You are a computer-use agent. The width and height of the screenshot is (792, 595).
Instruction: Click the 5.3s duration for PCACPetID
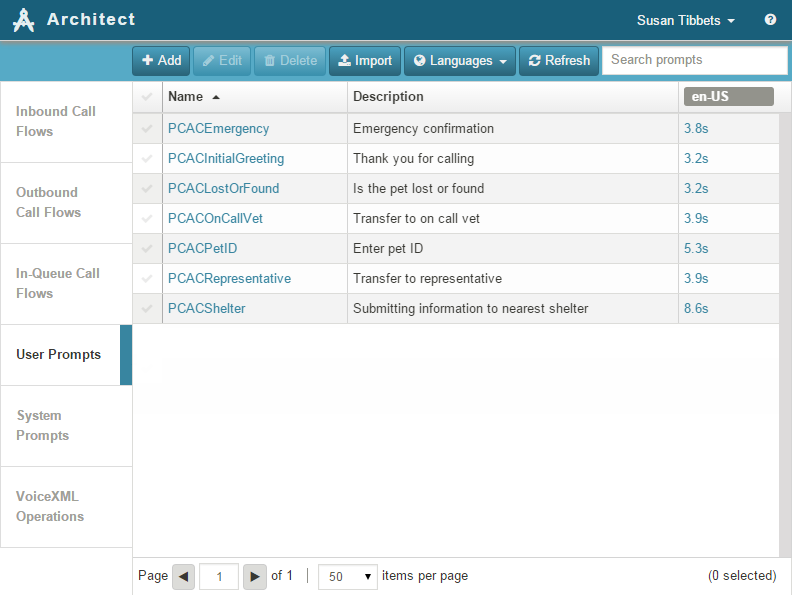pyautogui.click(x=696, y=249)
